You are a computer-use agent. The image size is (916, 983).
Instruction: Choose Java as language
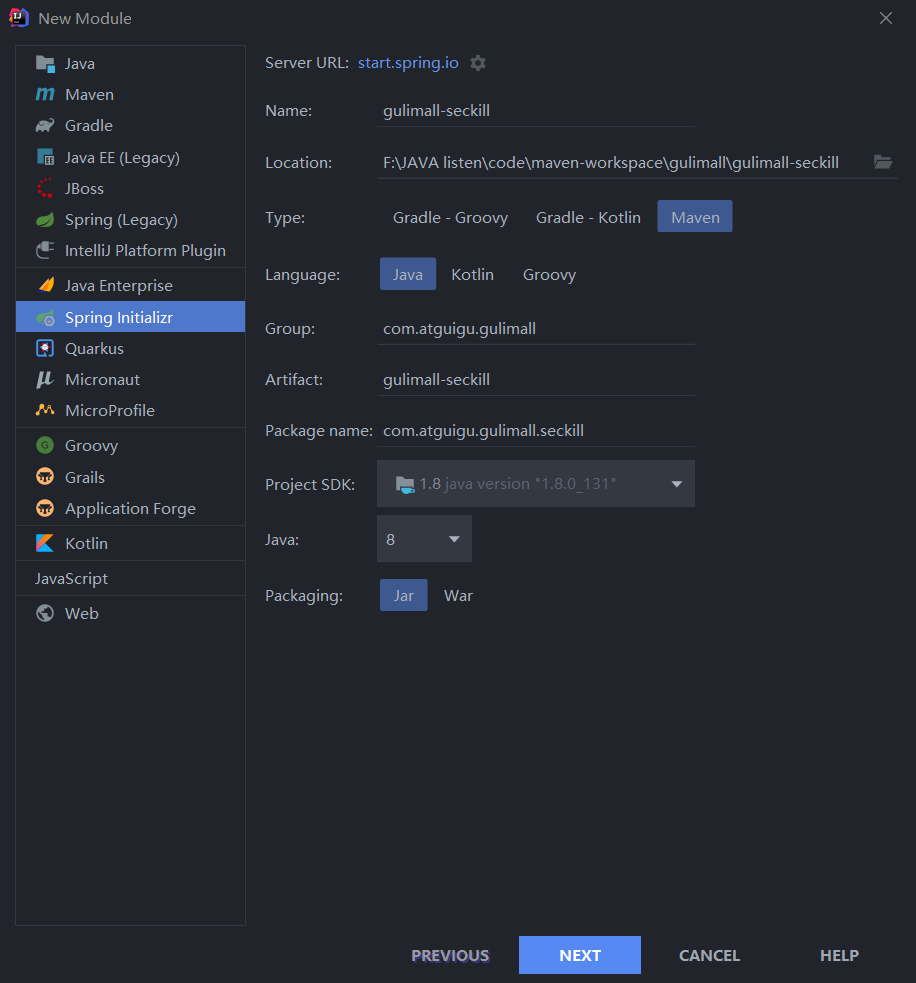(408, 274)
